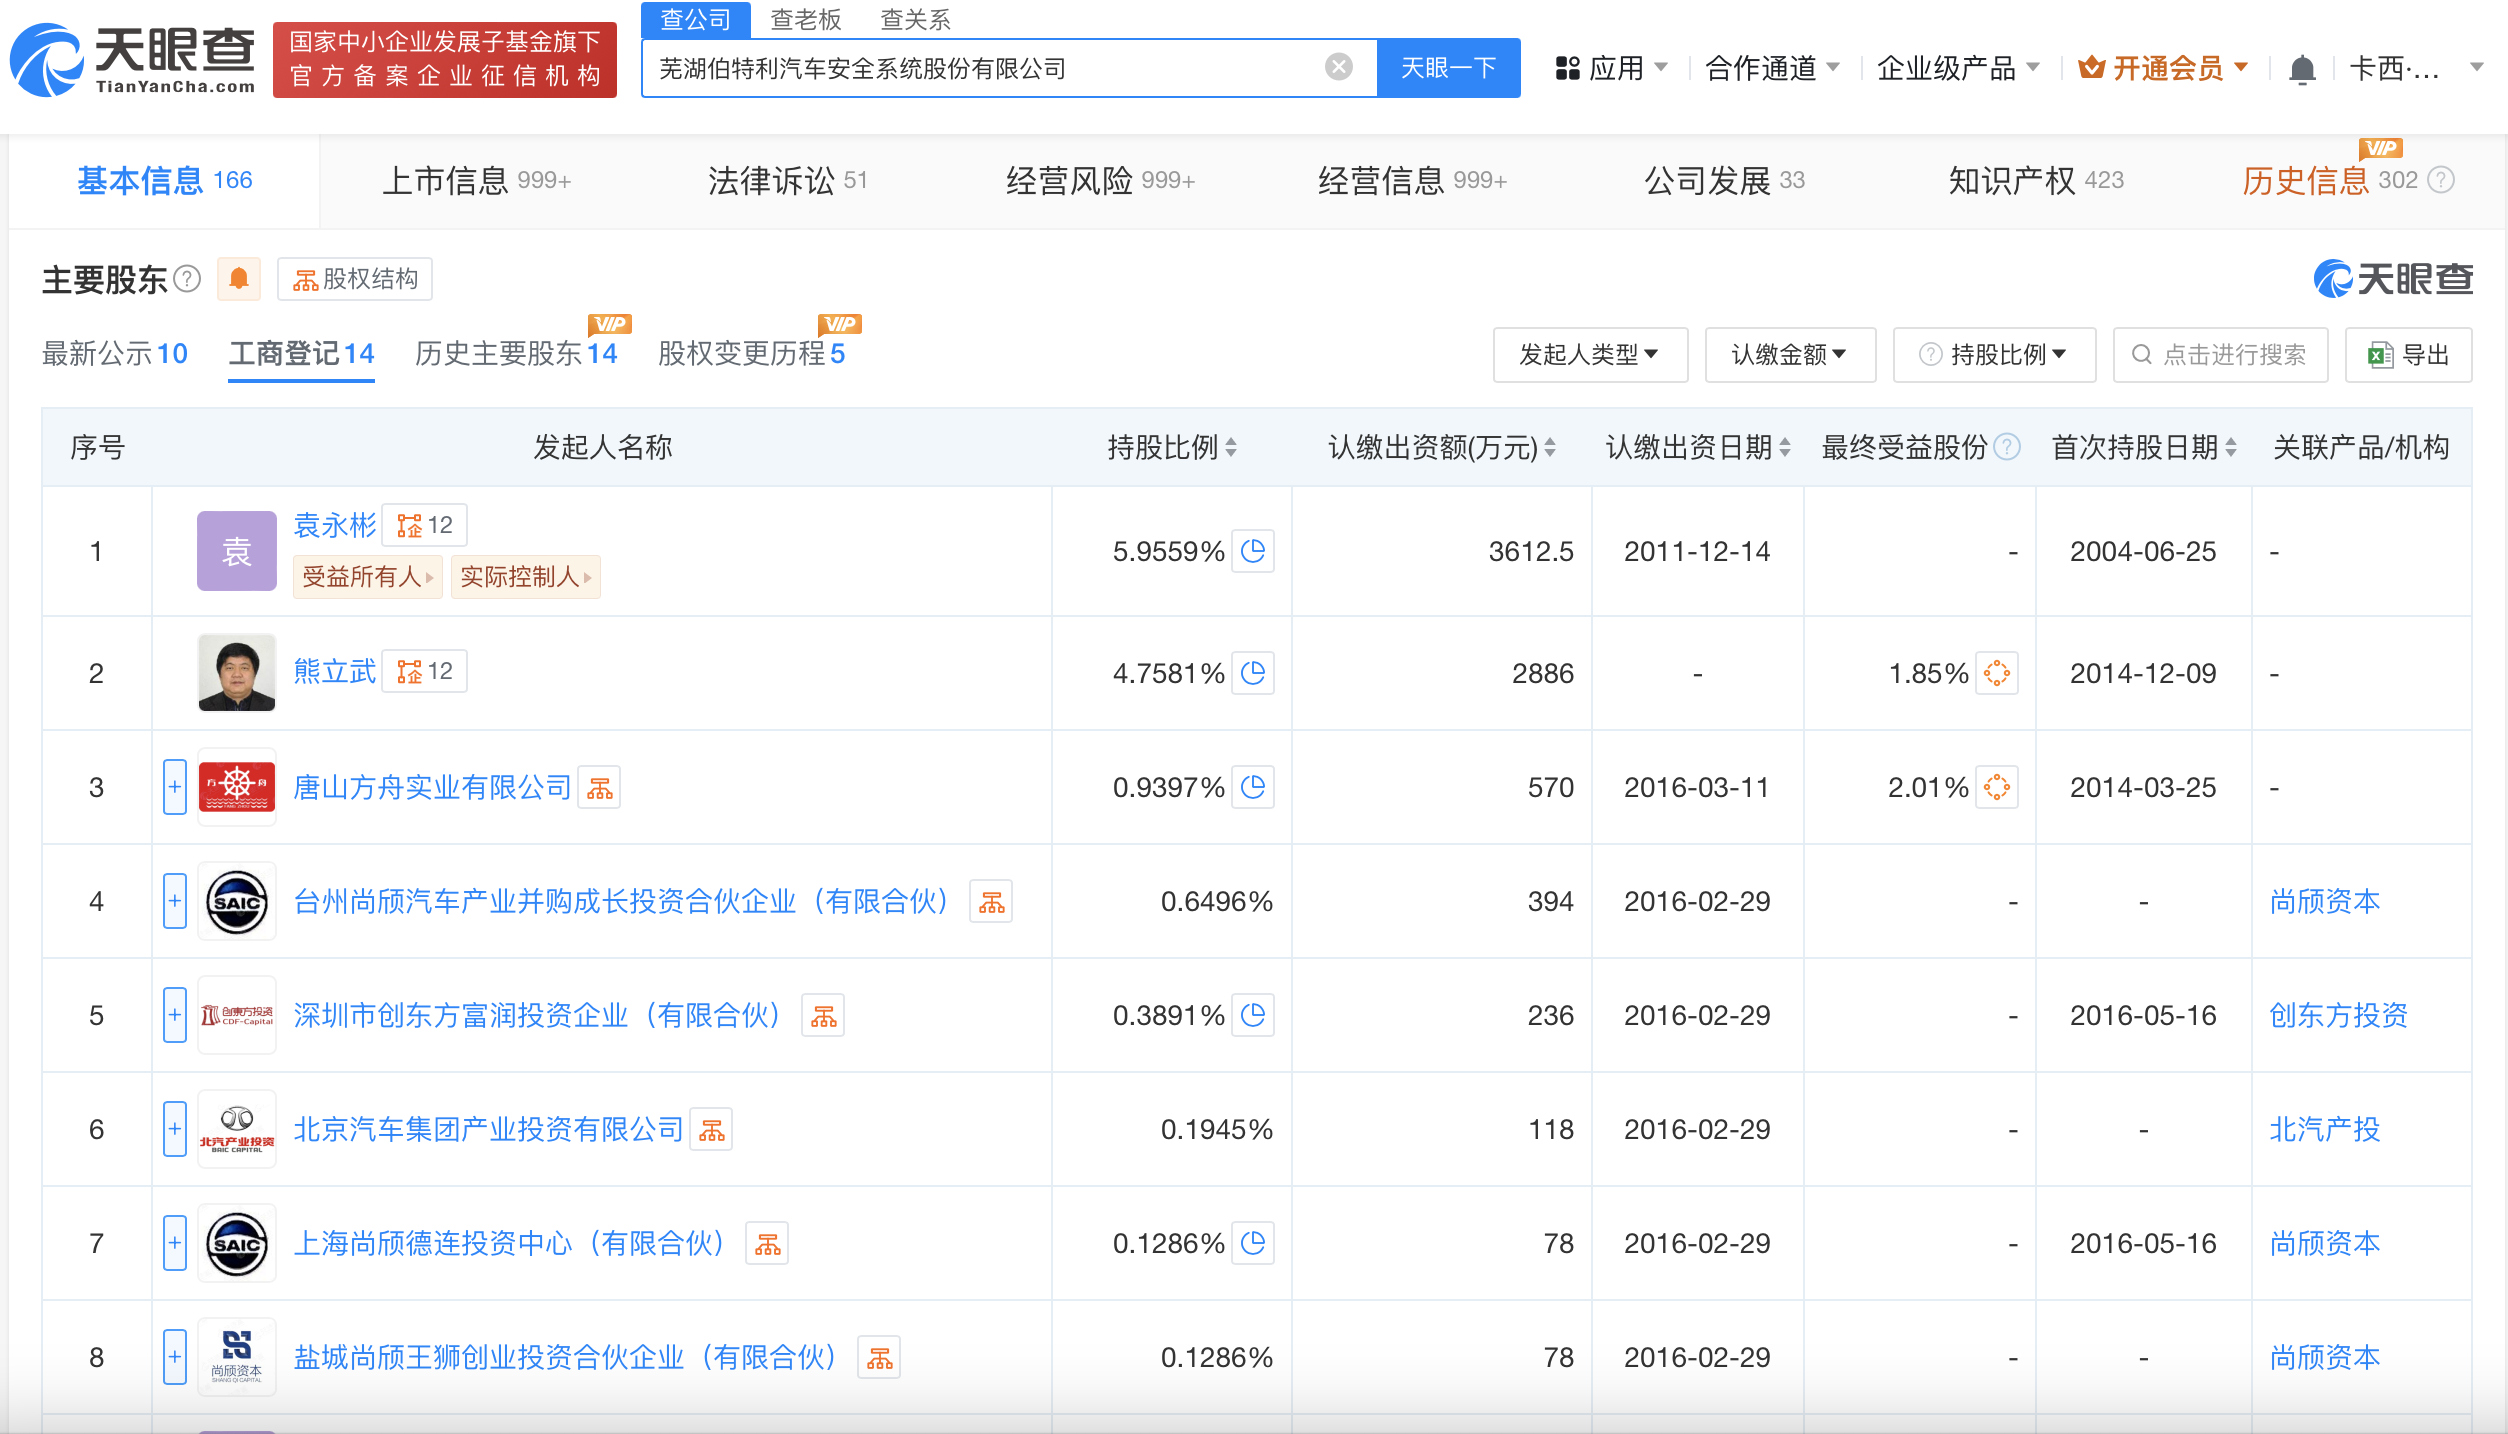Viewport: 2508px width, 1434px height.
Task: Open 袁永彬 related companies count 12
Action: [425, 525]
